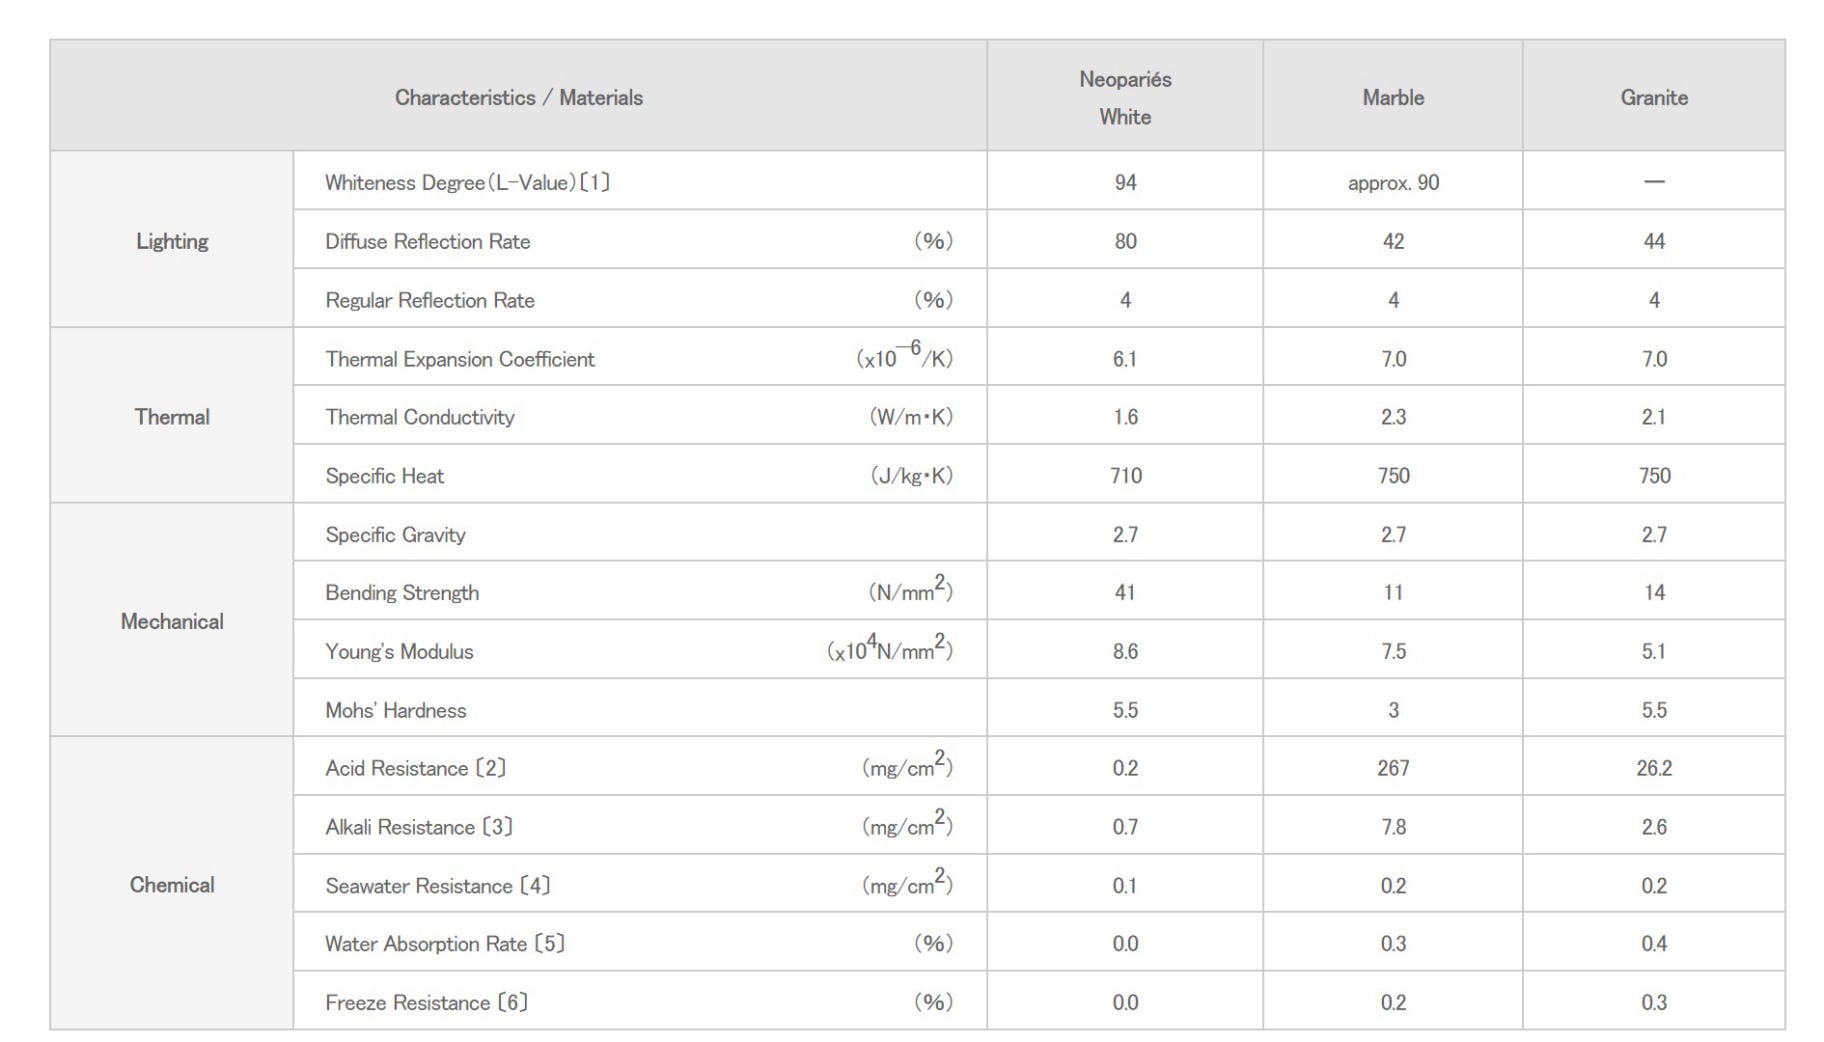
Task: Select the Seawater Resistance [4] label
Action: [437, 886]
